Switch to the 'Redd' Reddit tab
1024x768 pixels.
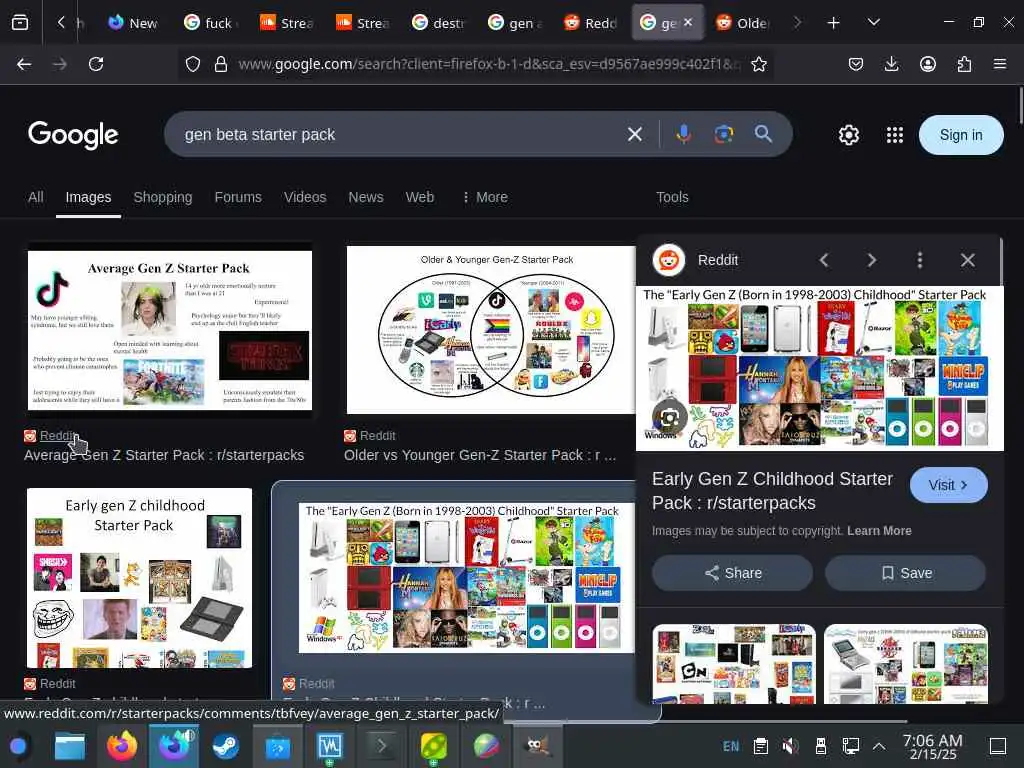coord(591,23)
